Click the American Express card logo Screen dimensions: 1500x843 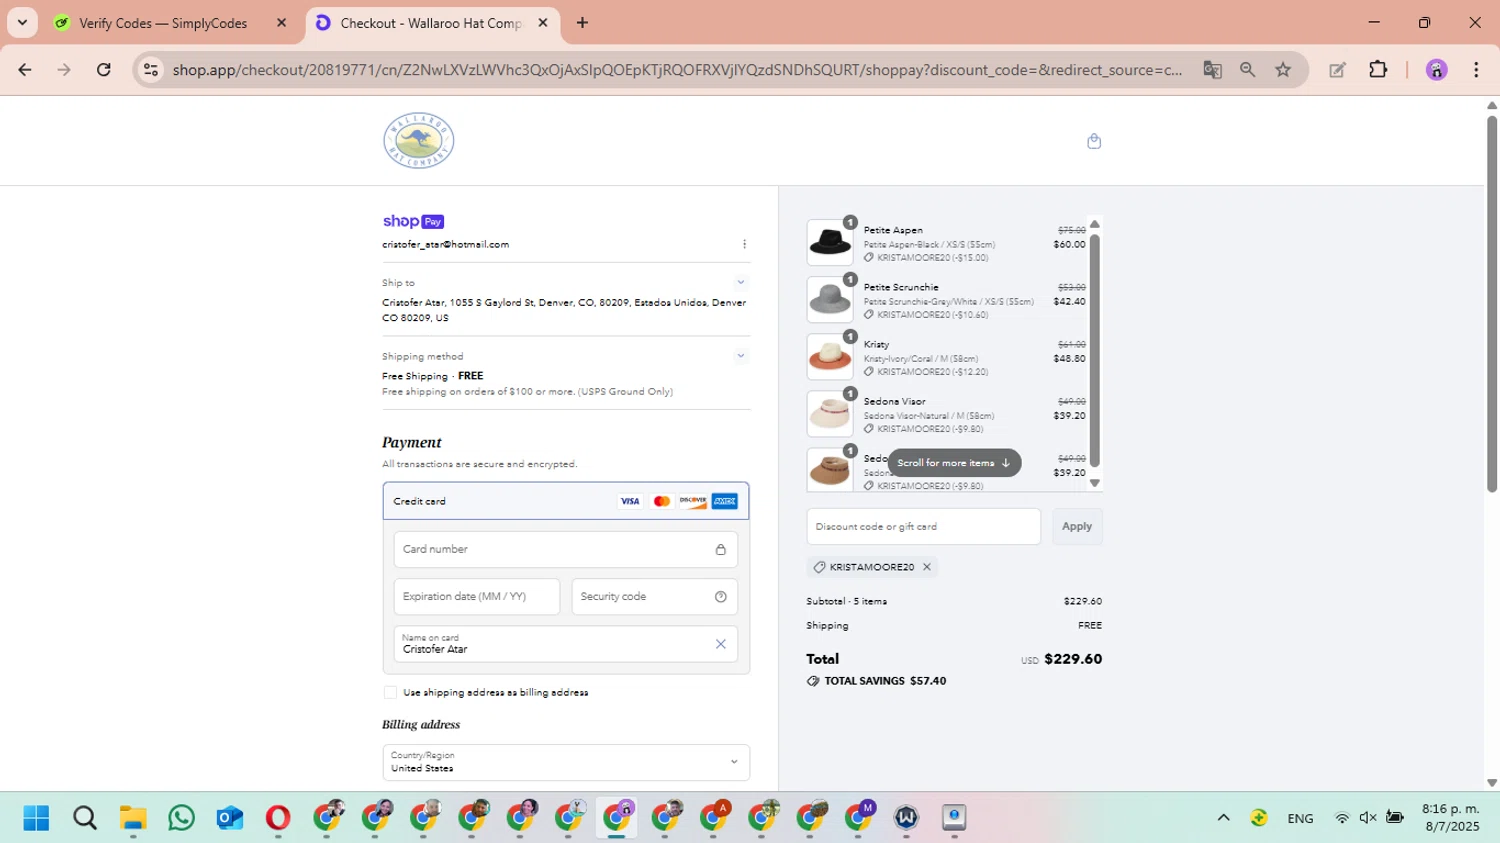[725, 501]
